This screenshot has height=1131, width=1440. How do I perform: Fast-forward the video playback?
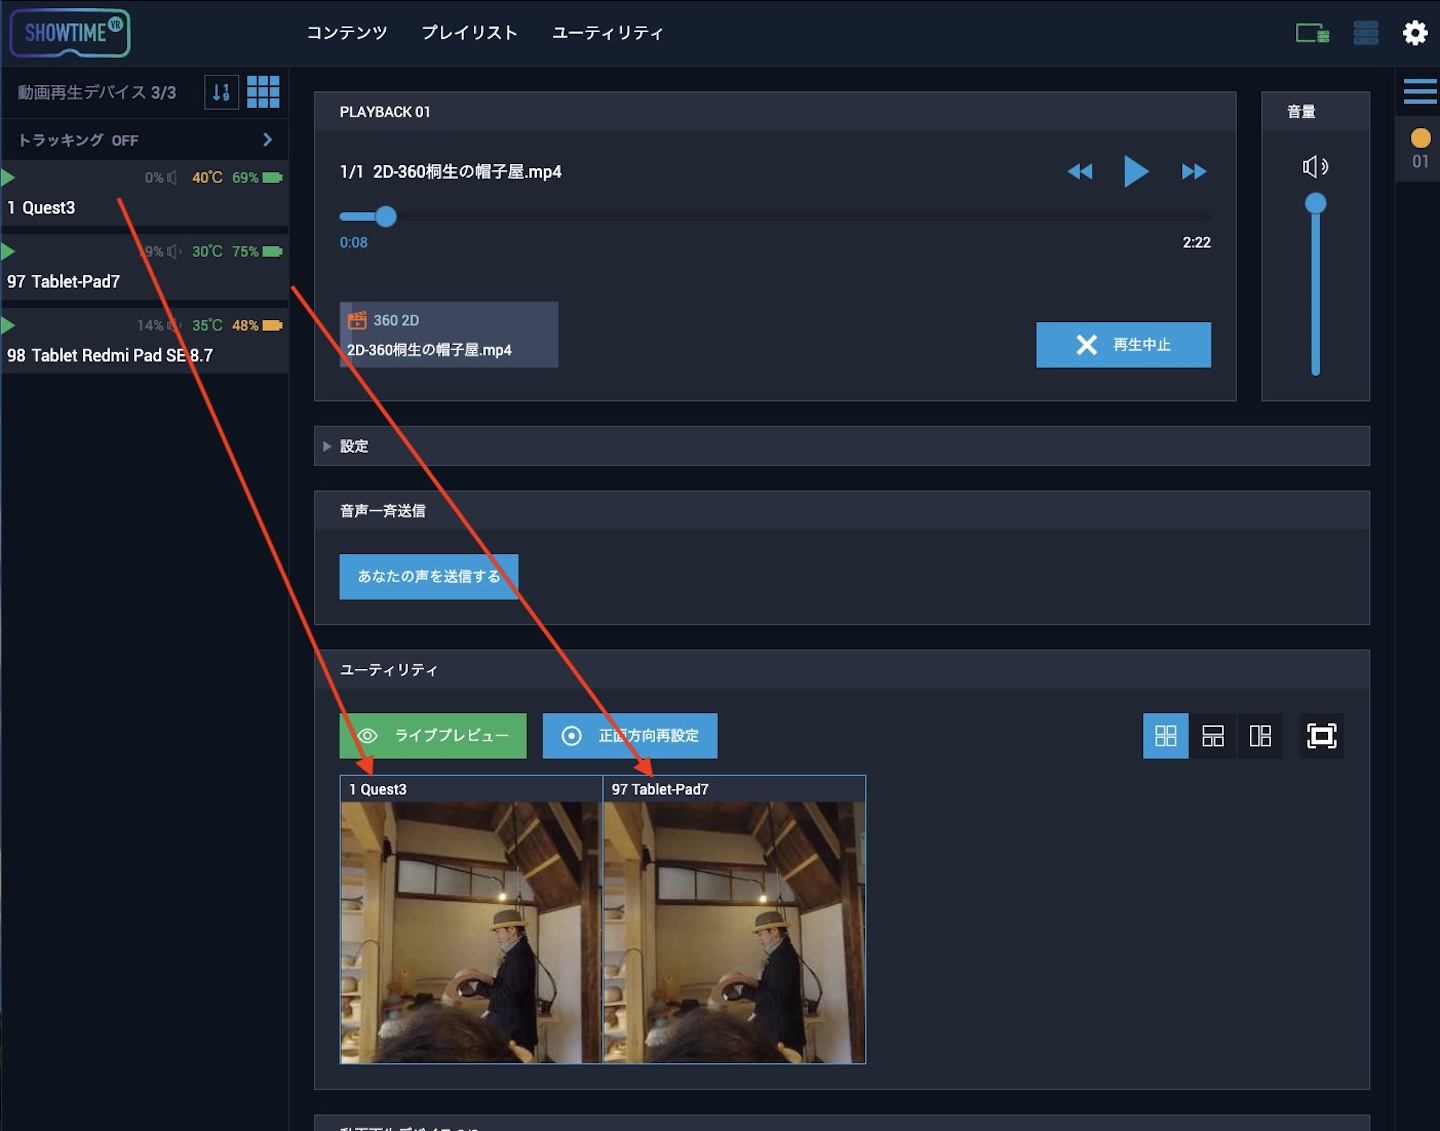point(1194,172)
